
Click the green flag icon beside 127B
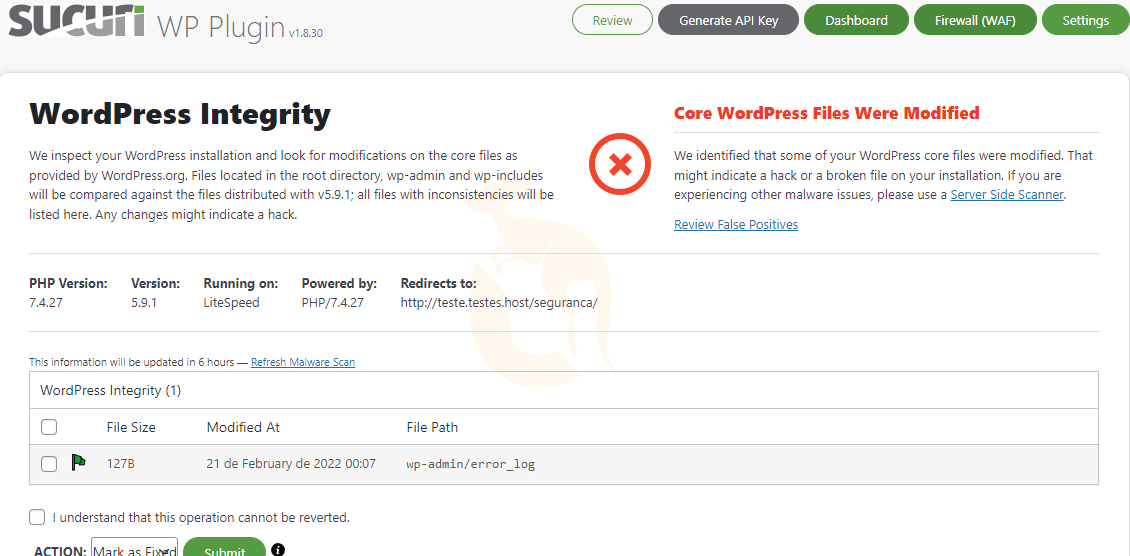point(78,462)
